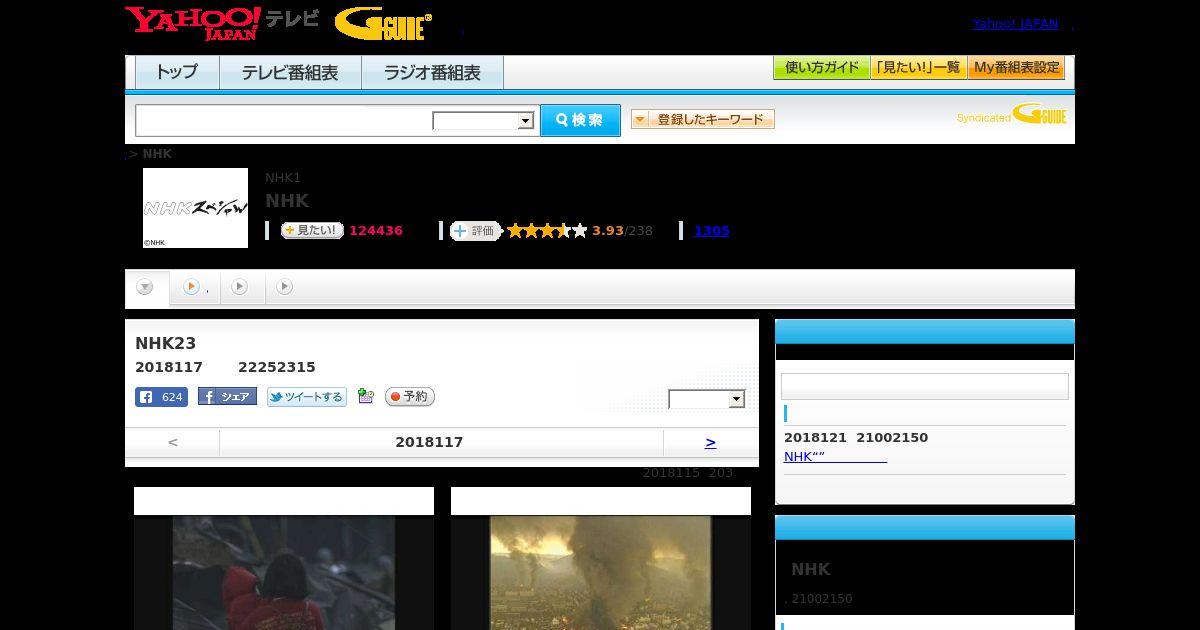Go to previous date with < arrow
Screen dimensions: 1200x630
pyautogui.click(x=173, y=442)
